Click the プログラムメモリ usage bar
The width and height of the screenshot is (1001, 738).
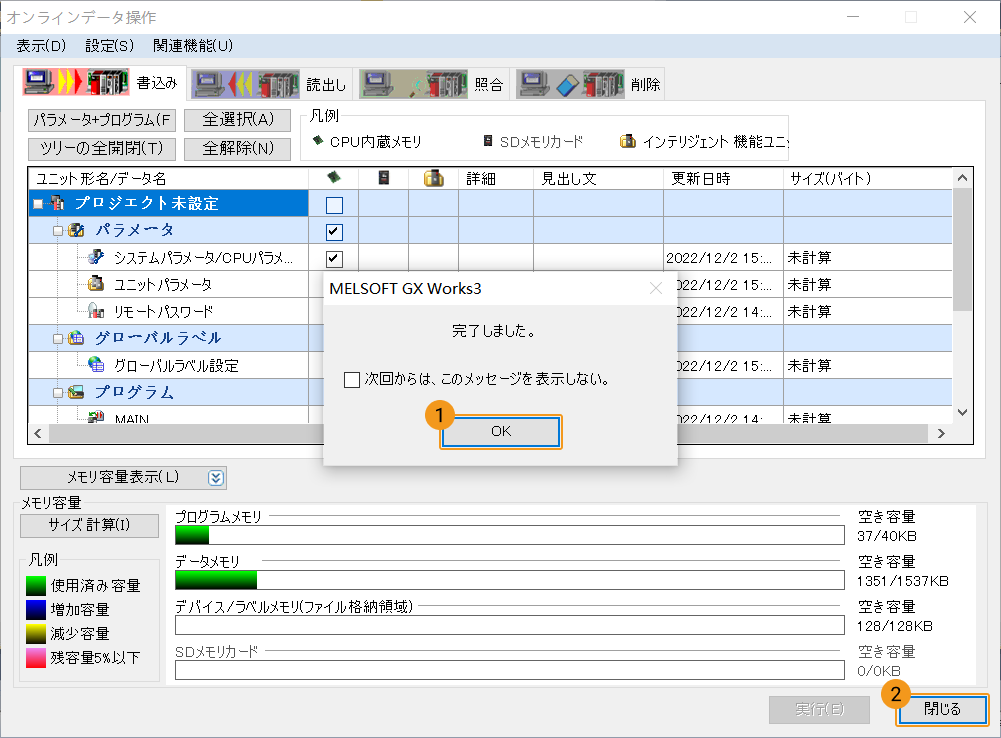pos(509,535)
